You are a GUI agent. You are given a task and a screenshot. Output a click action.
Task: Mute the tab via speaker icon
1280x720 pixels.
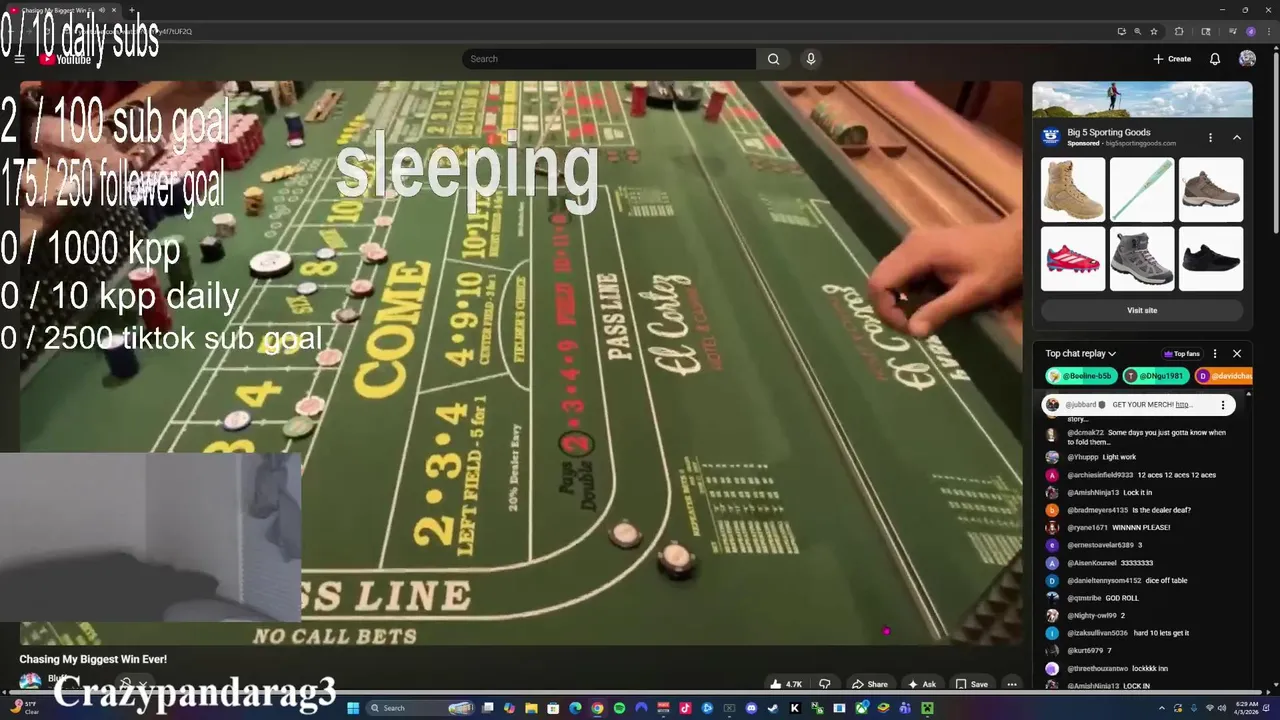click(x=102, y=10)
